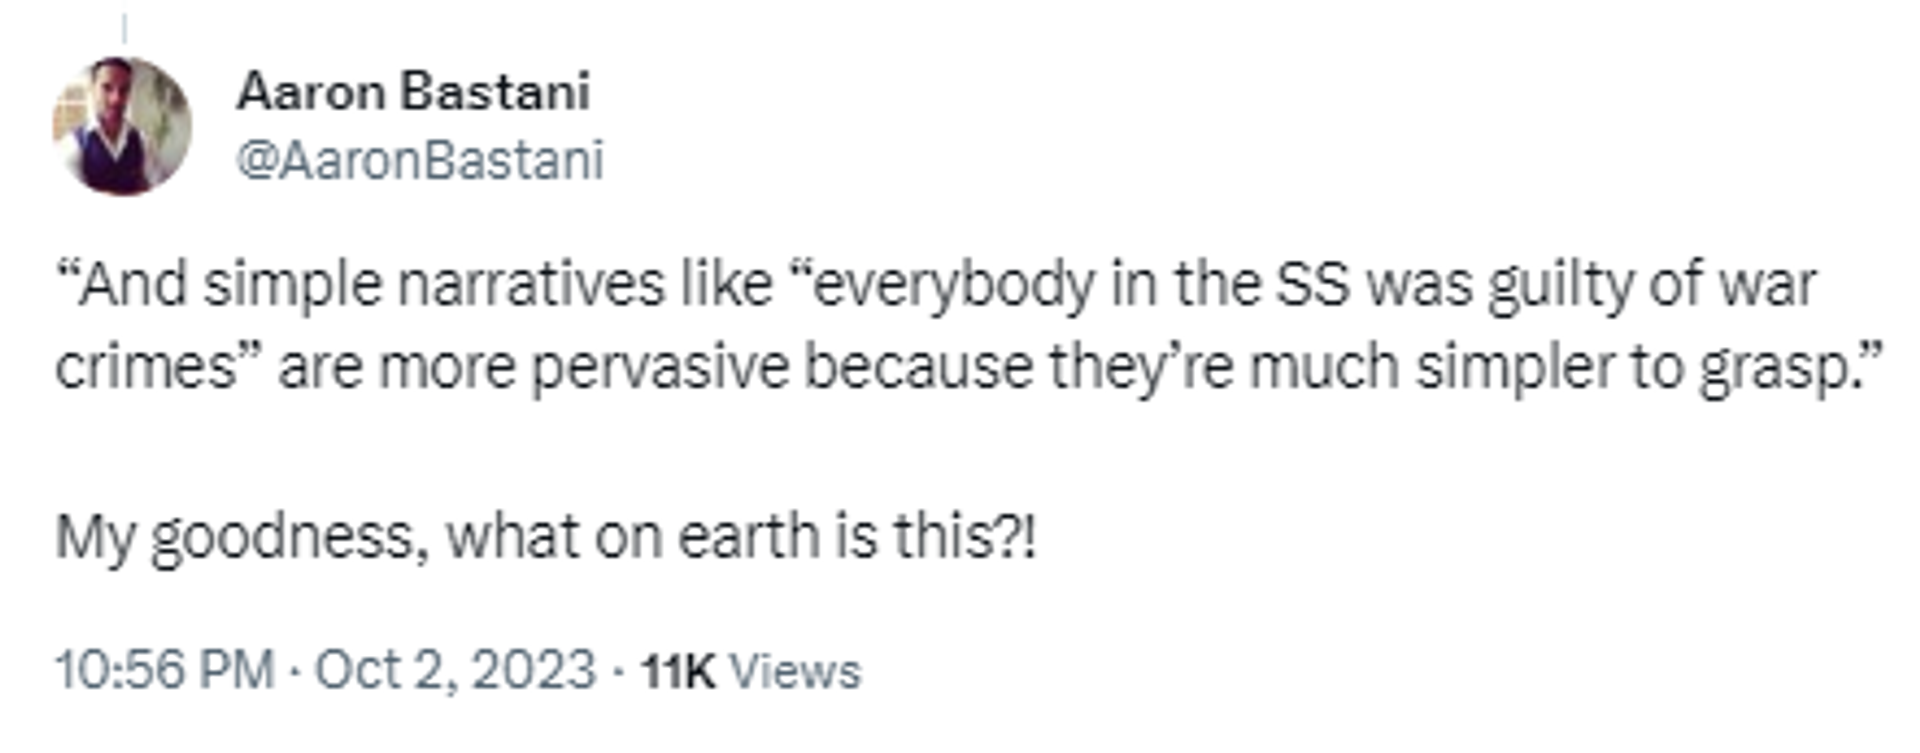
Task: Click the 11K view count number
Action: [x=678, y=672]
